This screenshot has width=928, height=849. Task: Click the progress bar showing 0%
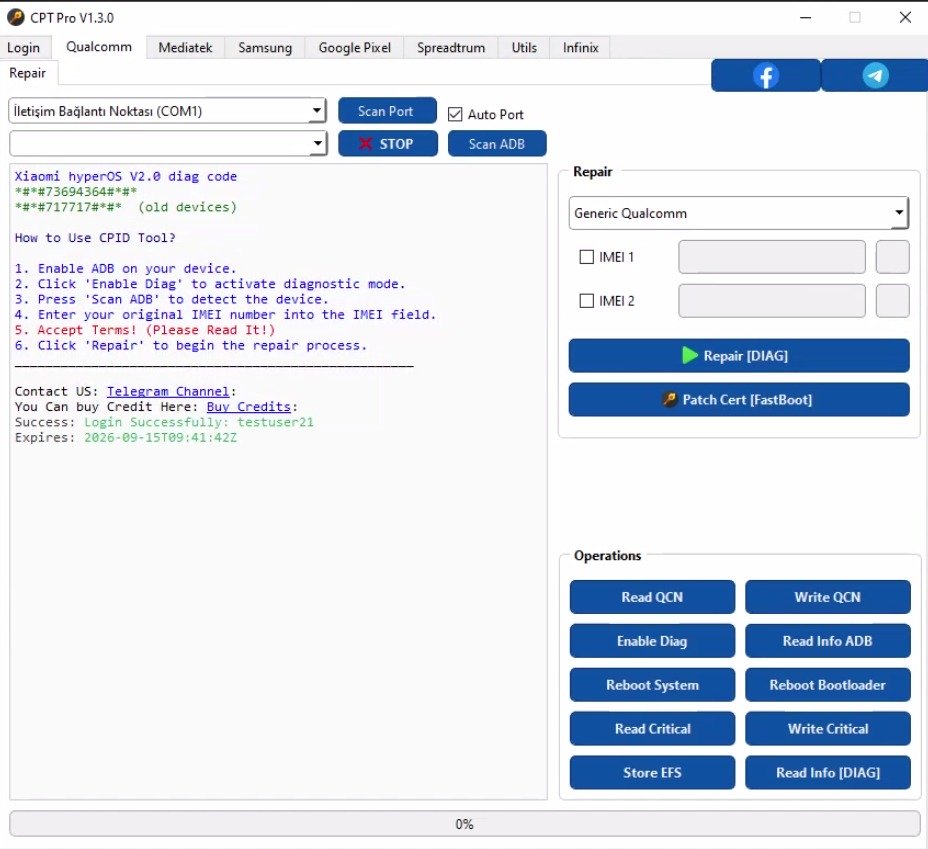tap(465, 824)
